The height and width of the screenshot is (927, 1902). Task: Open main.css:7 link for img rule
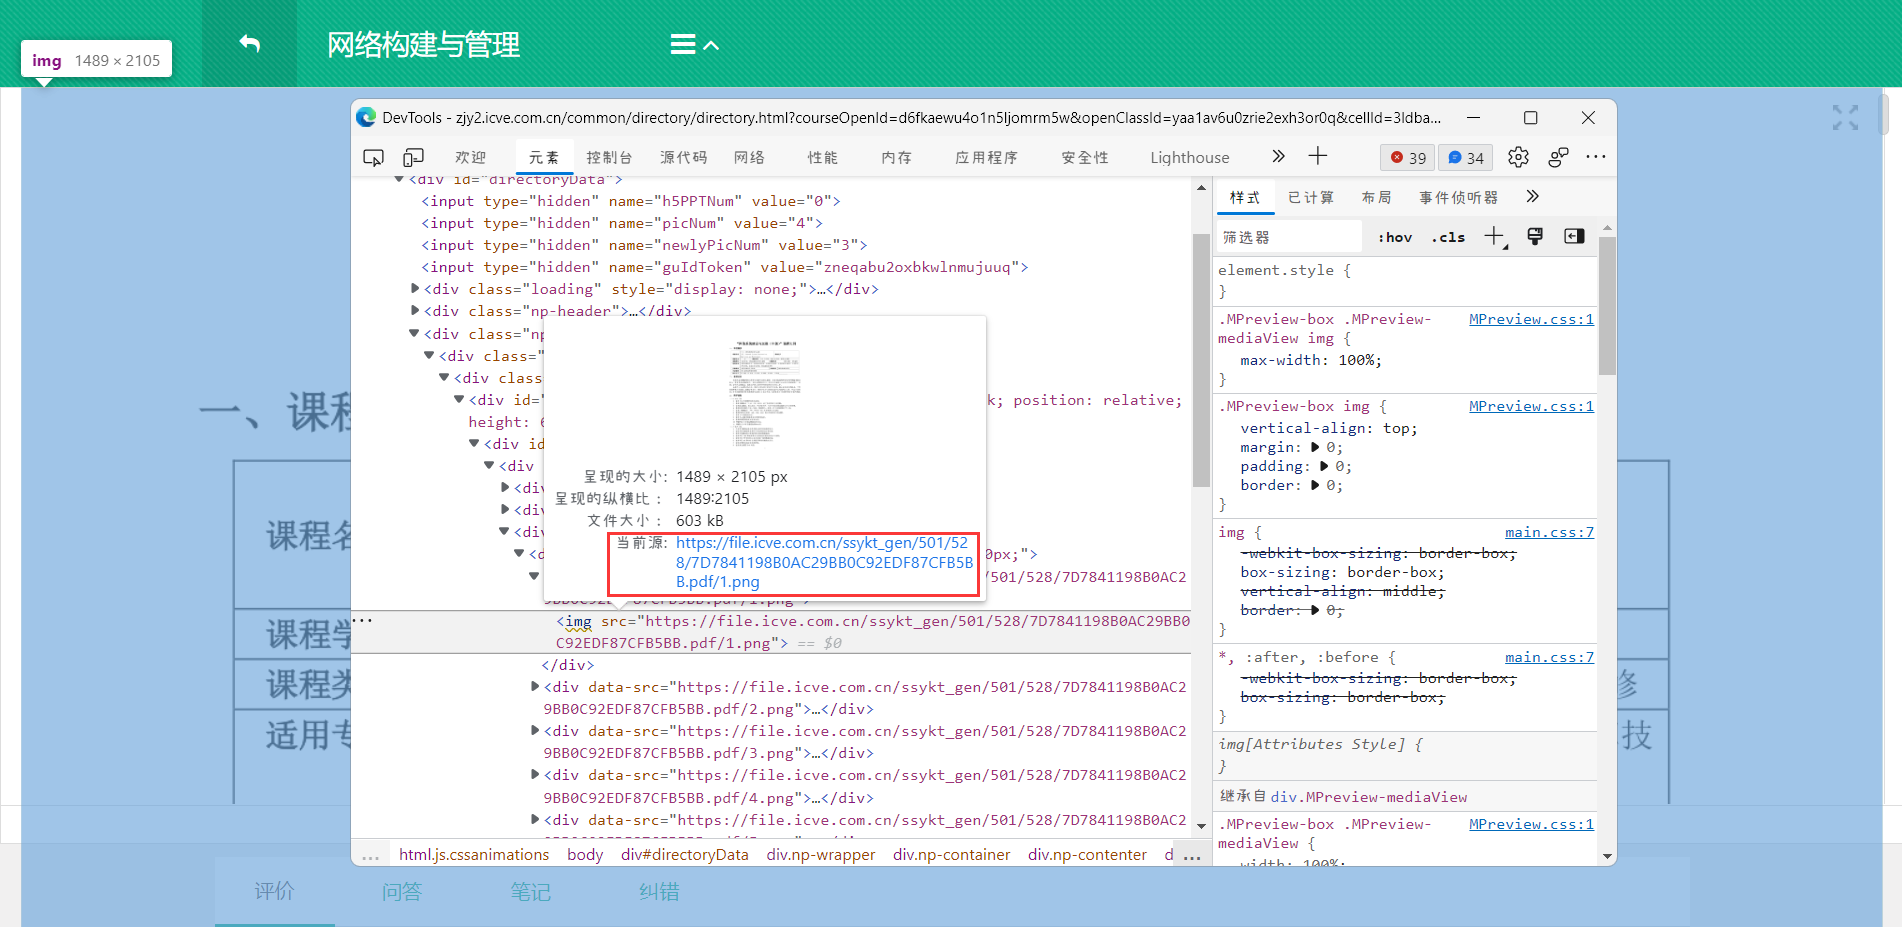[x=1549, y=532]
